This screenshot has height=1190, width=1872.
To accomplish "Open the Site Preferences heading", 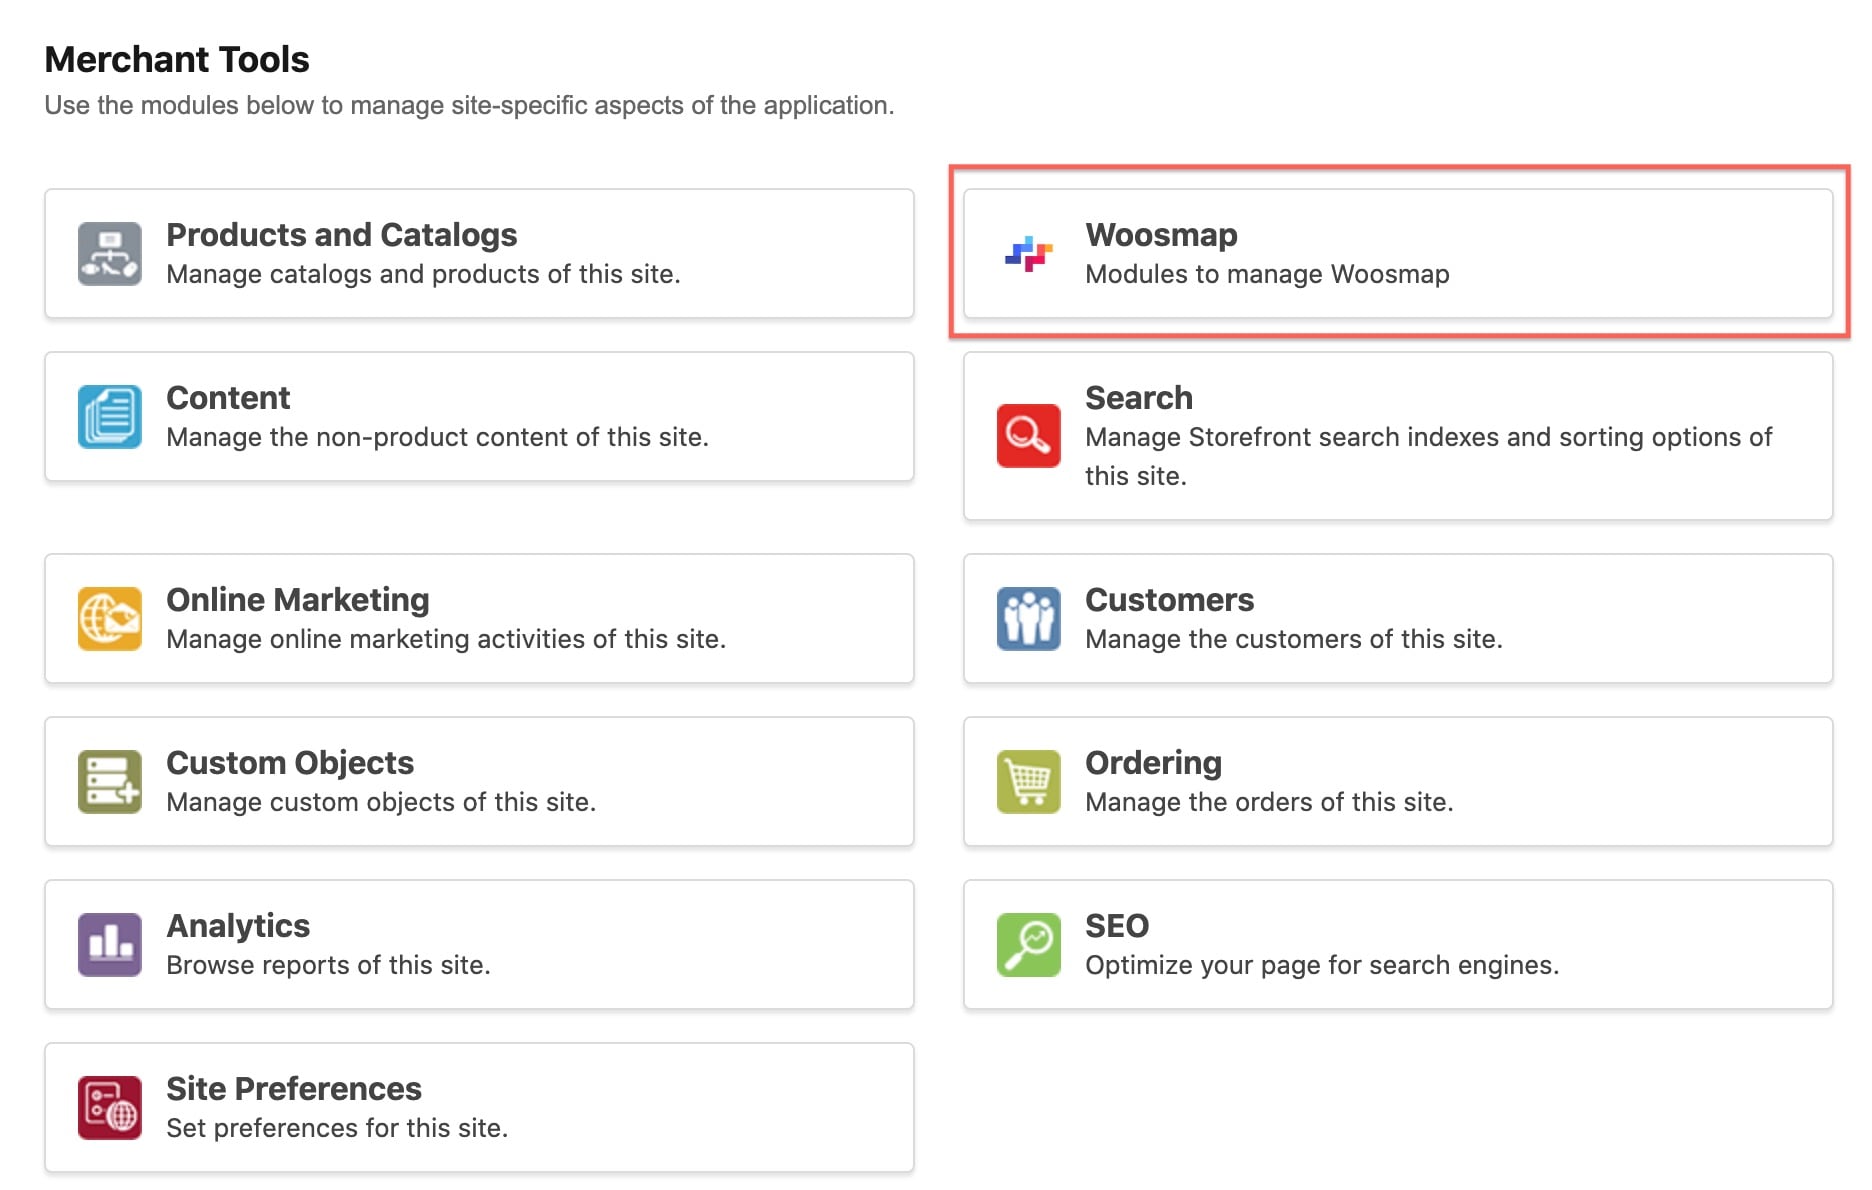I will click(294, 1088).
